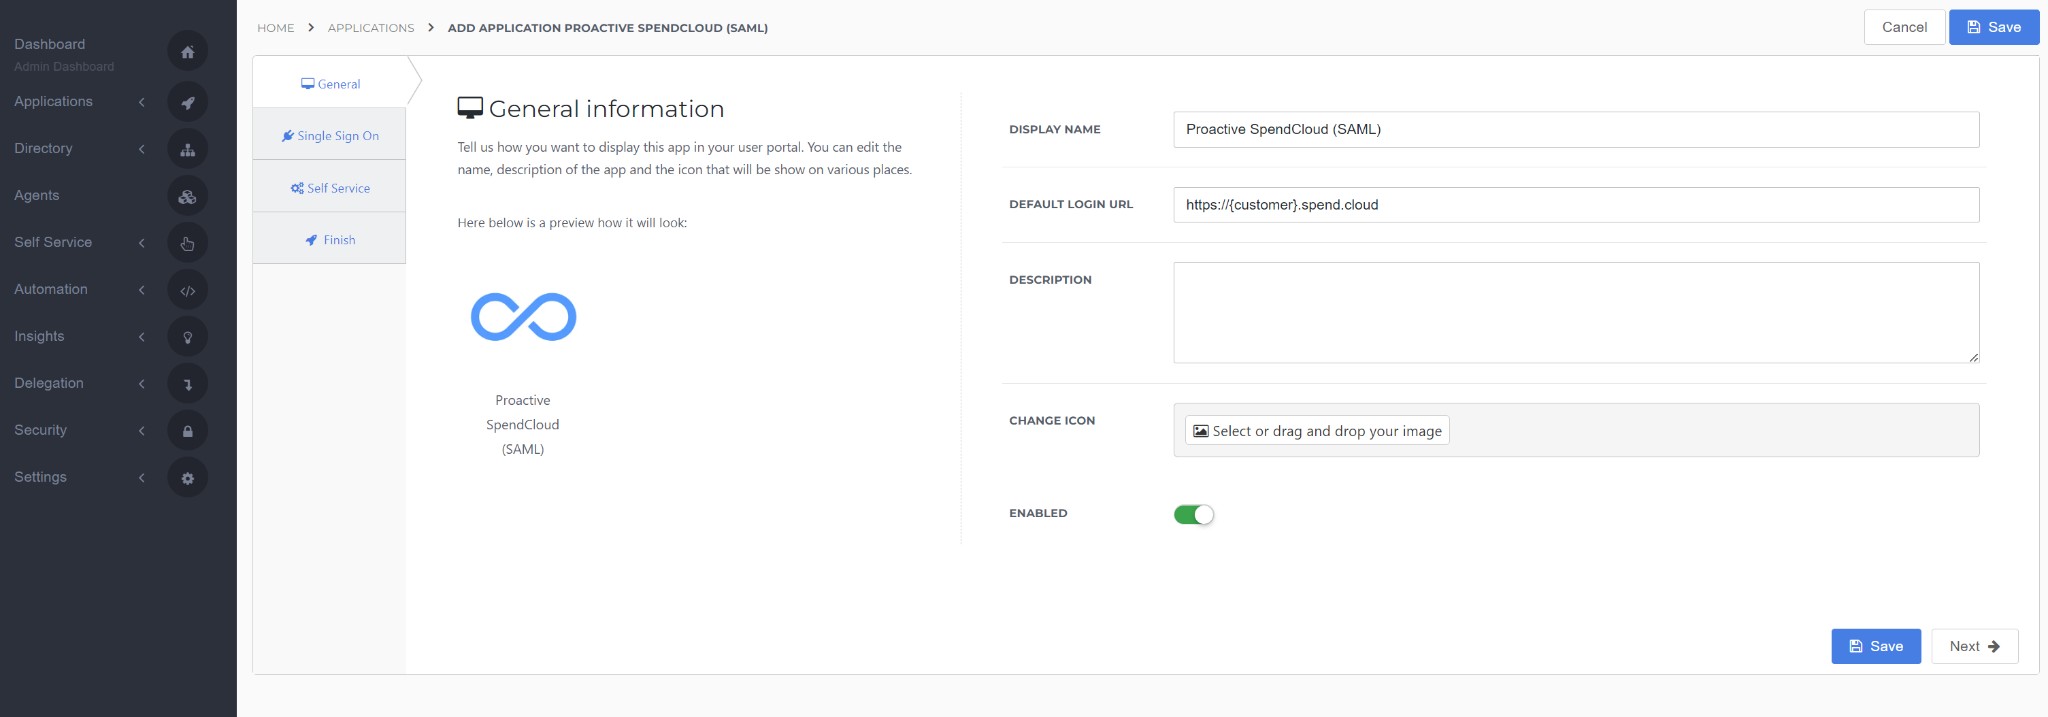This screenshot has height=717, width=2048.
Task: Click the Security sidebar label
Action: click(40, 430)
